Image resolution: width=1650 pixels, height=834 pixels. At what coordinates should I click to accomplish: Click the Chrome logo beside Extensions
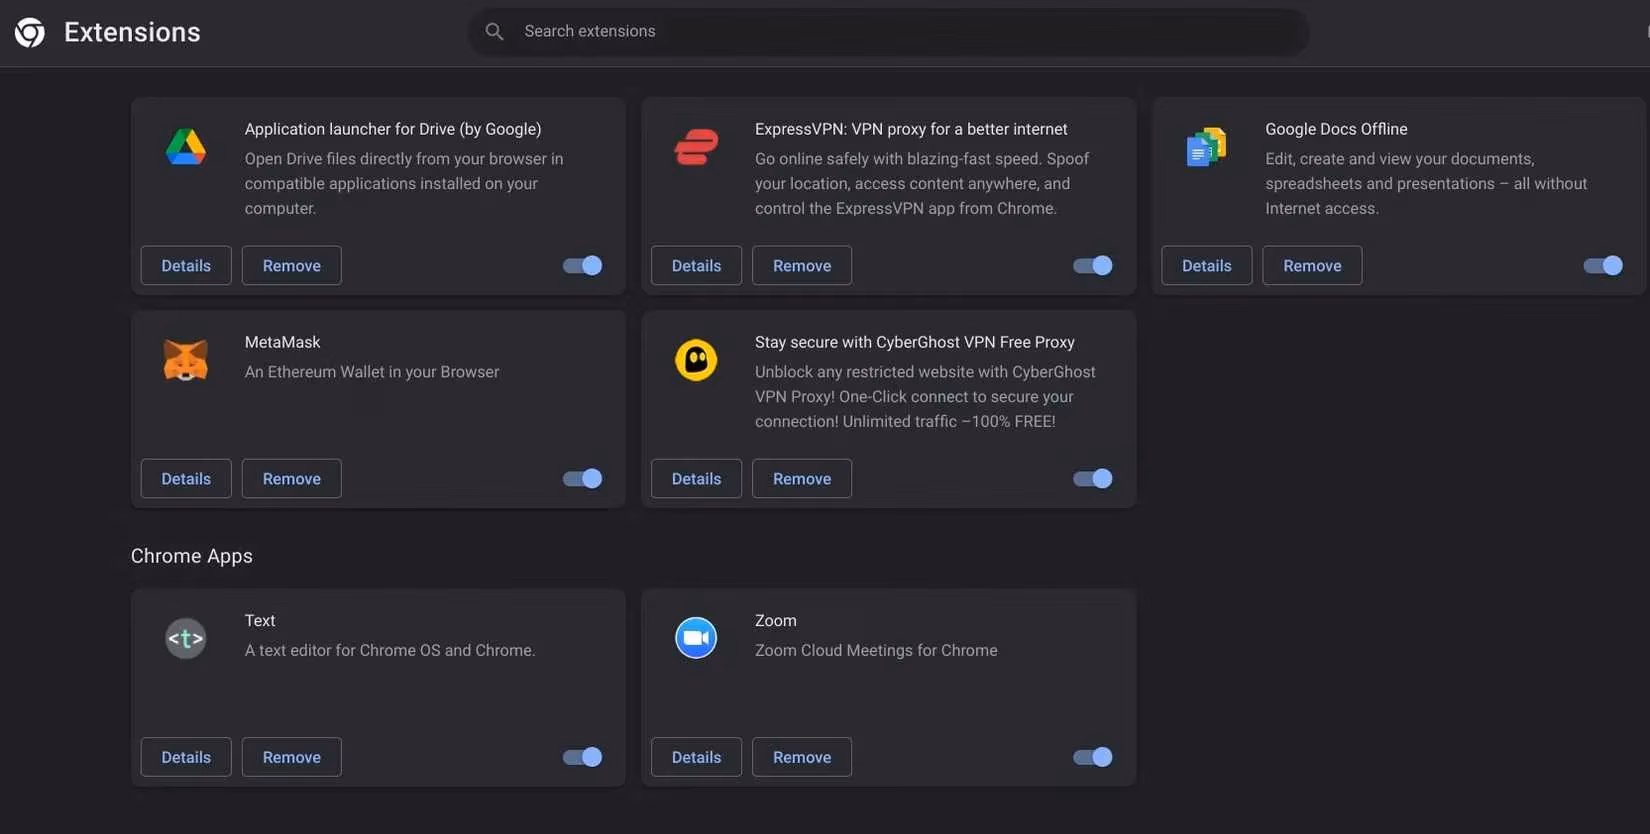[30, 32]
